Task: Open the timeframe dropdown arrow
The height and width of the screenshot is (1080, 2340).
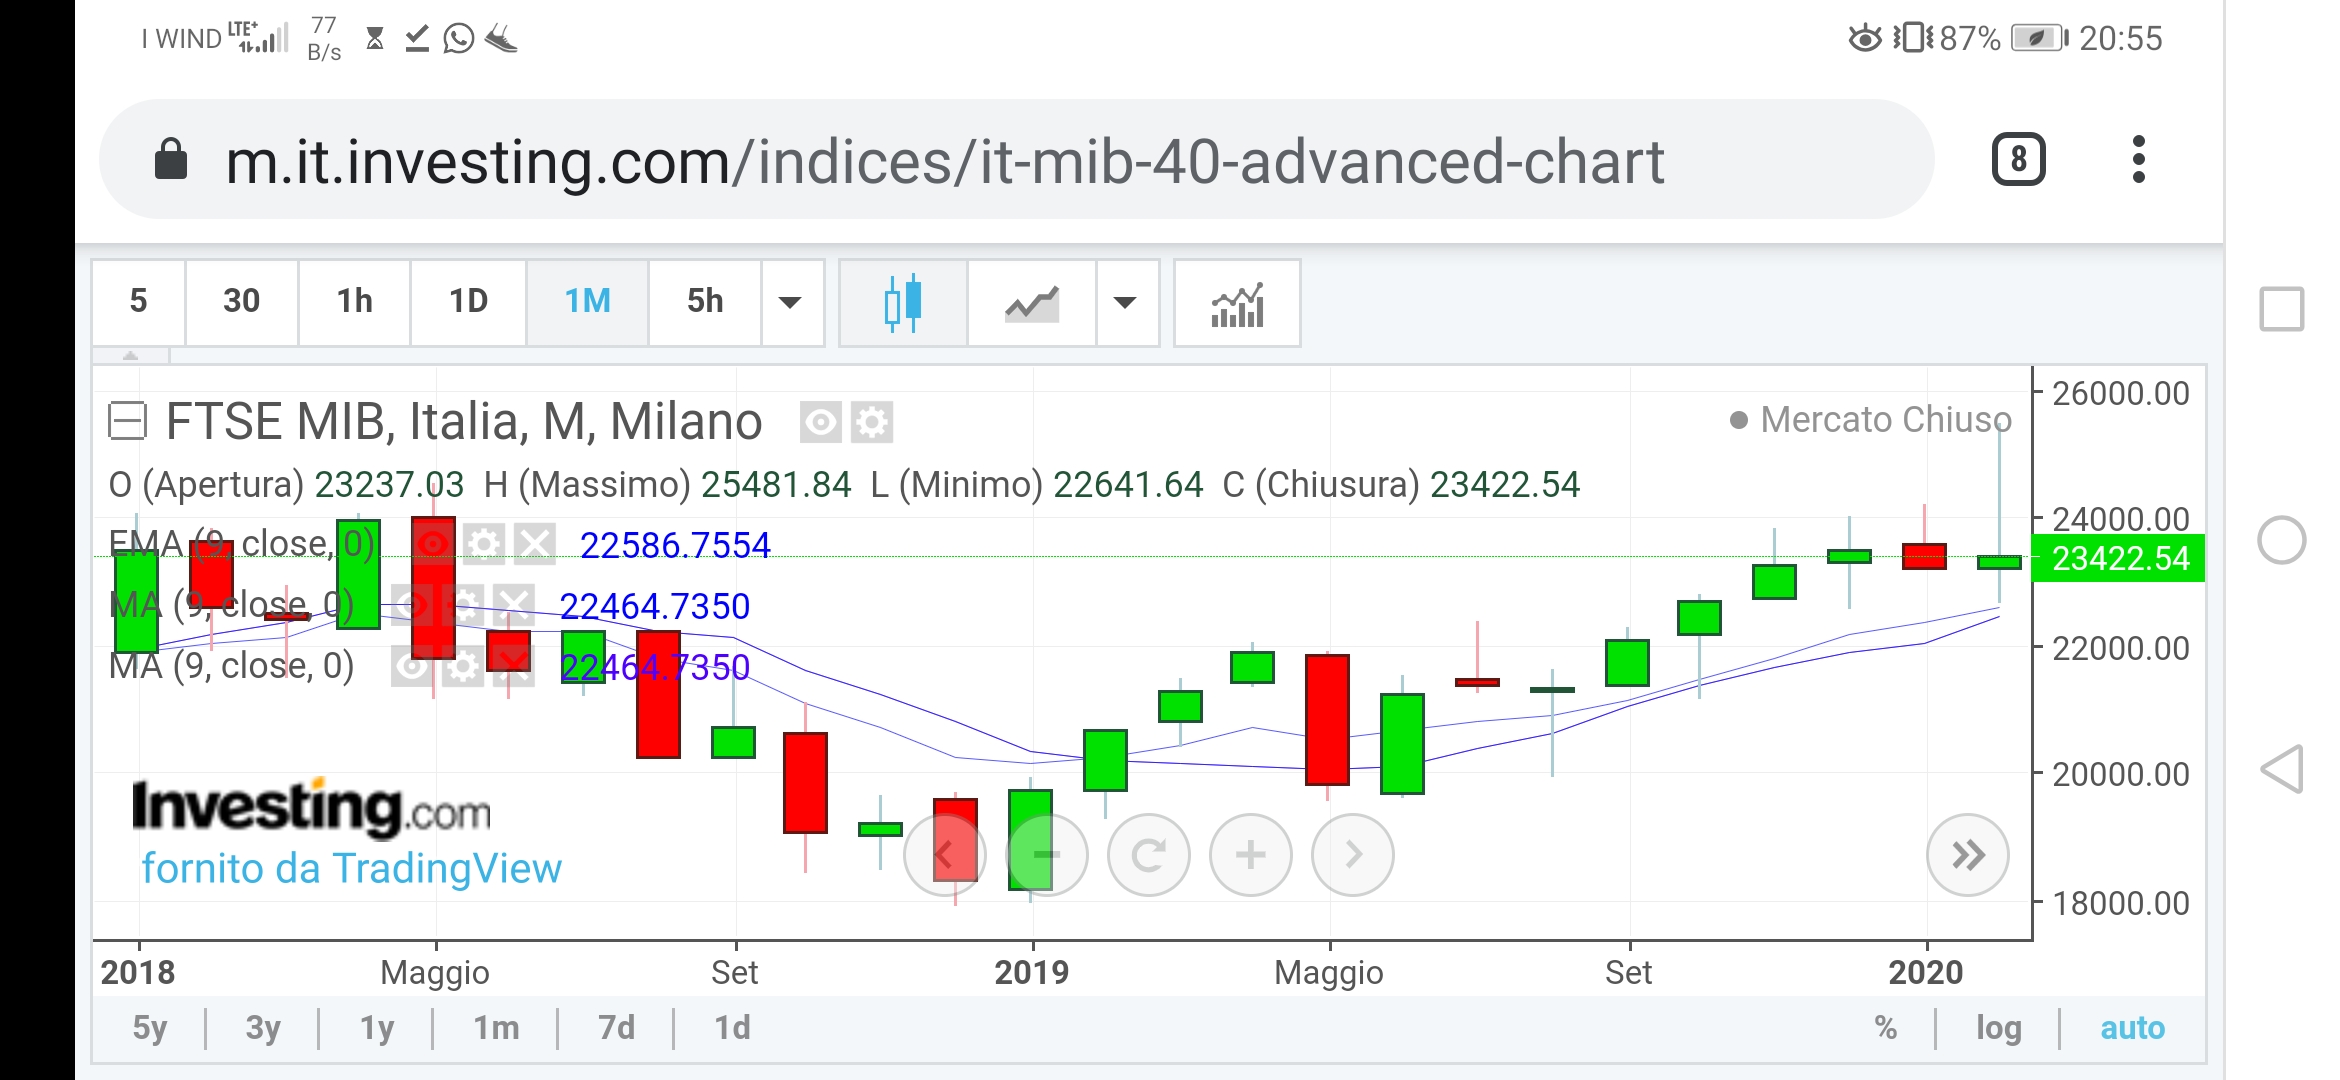Action: (x=790, y=302)
